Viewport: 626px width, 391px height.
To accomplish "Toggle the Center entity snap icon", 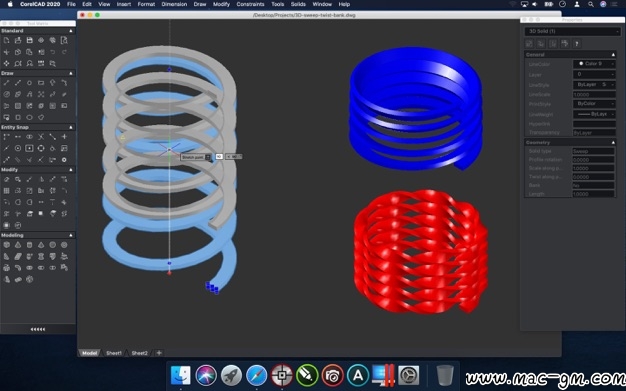I will 18,148.
